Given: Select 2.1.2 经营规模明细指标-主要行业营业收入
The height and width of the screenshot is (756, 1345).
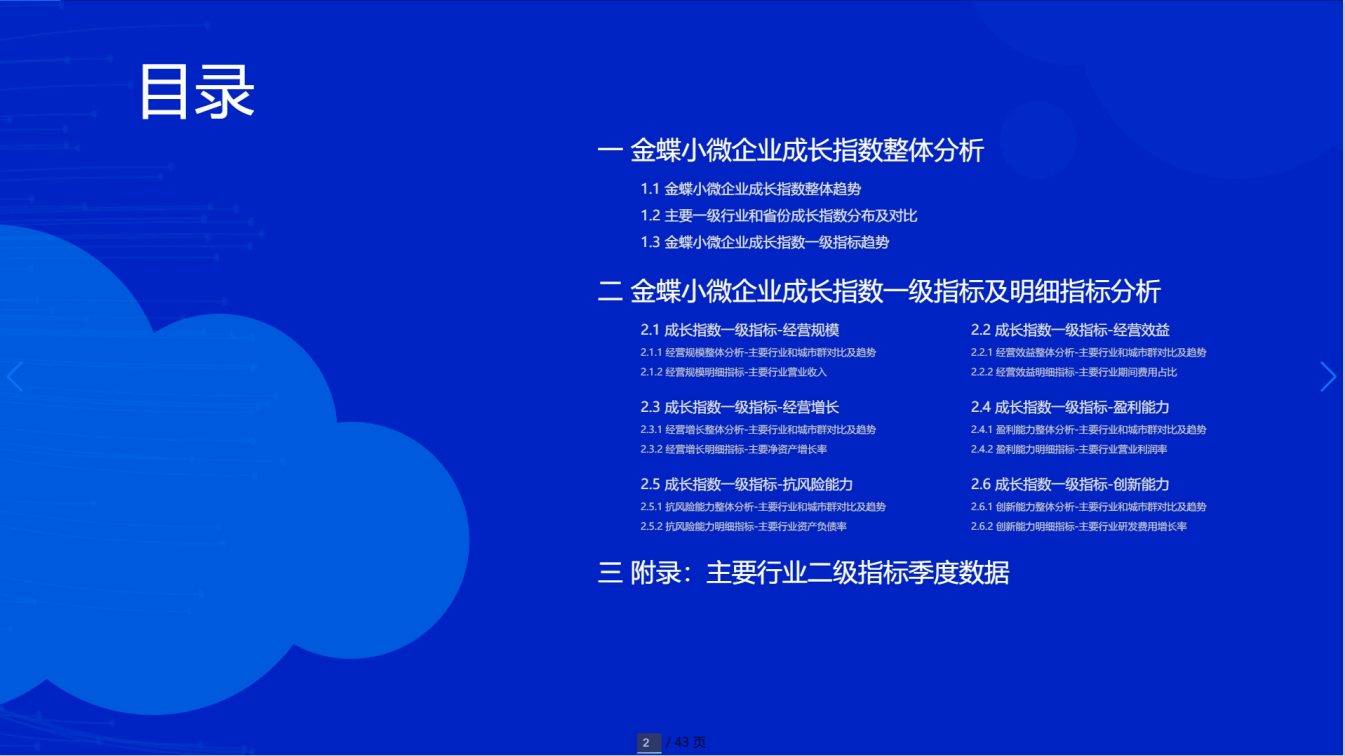Looking at the screenshot, I should (734, 372).
